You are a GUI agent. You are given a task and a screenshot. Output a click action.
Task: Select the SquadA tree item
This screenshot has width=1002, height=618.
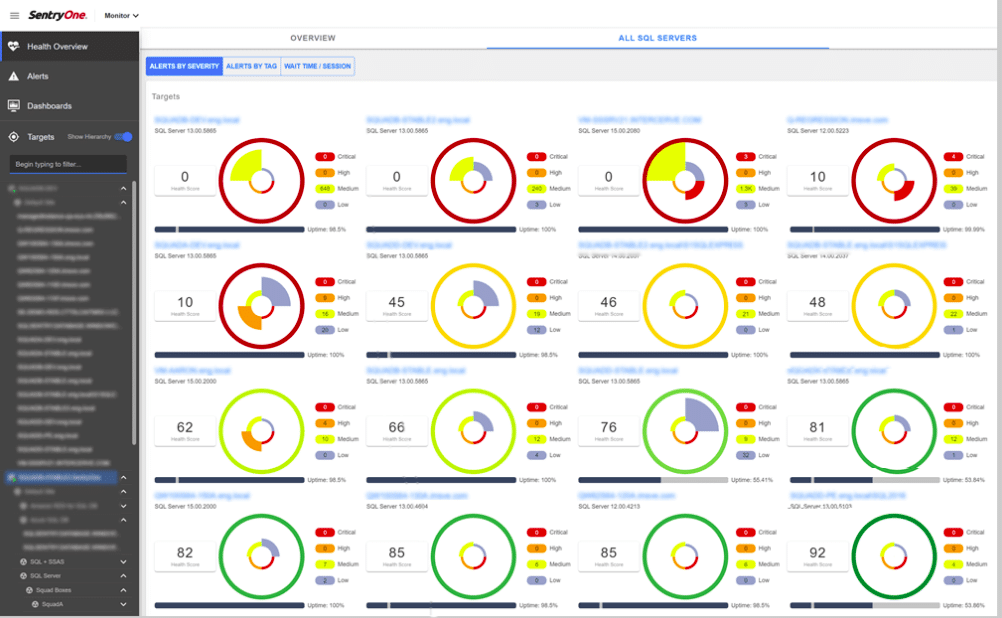[x=52, y=604]
